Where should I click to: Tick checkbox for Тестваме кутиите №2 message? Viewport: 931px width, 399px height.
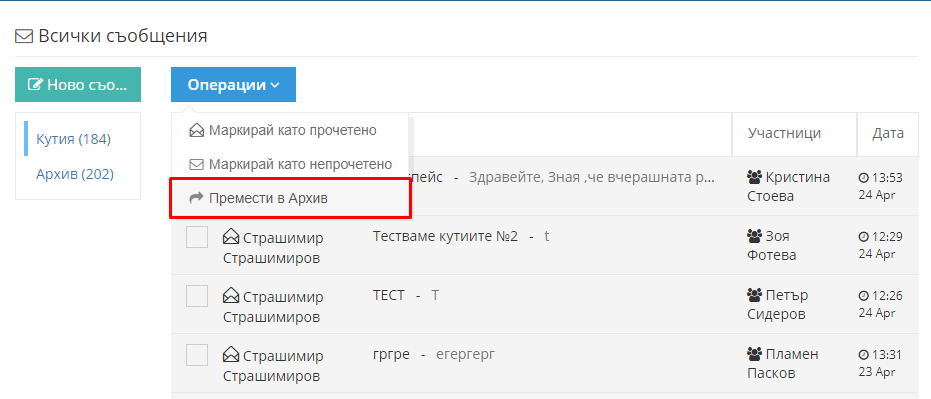pyautogui.click(x=197, y=237)
